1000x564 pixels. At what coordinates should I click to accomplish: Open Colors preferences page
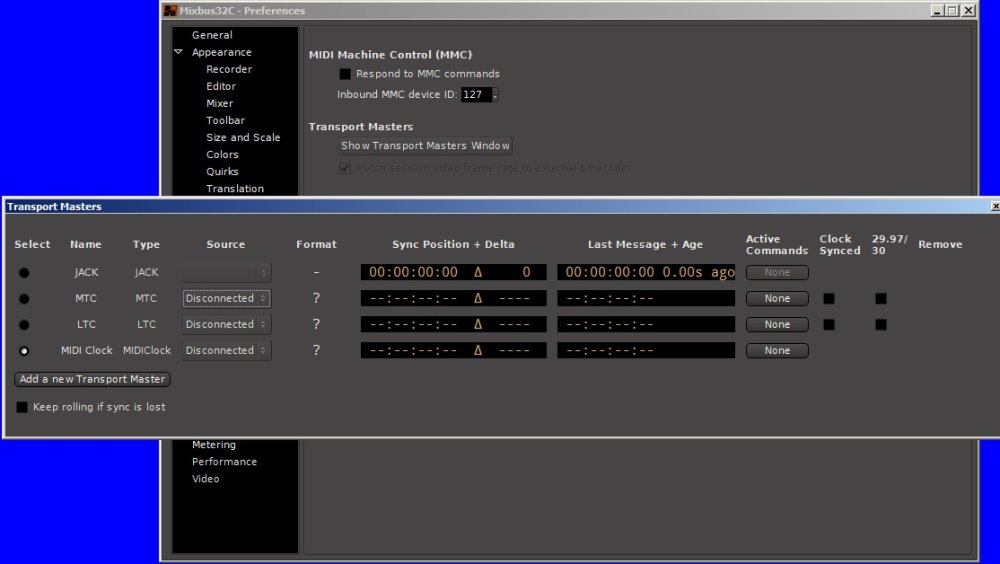222,154
